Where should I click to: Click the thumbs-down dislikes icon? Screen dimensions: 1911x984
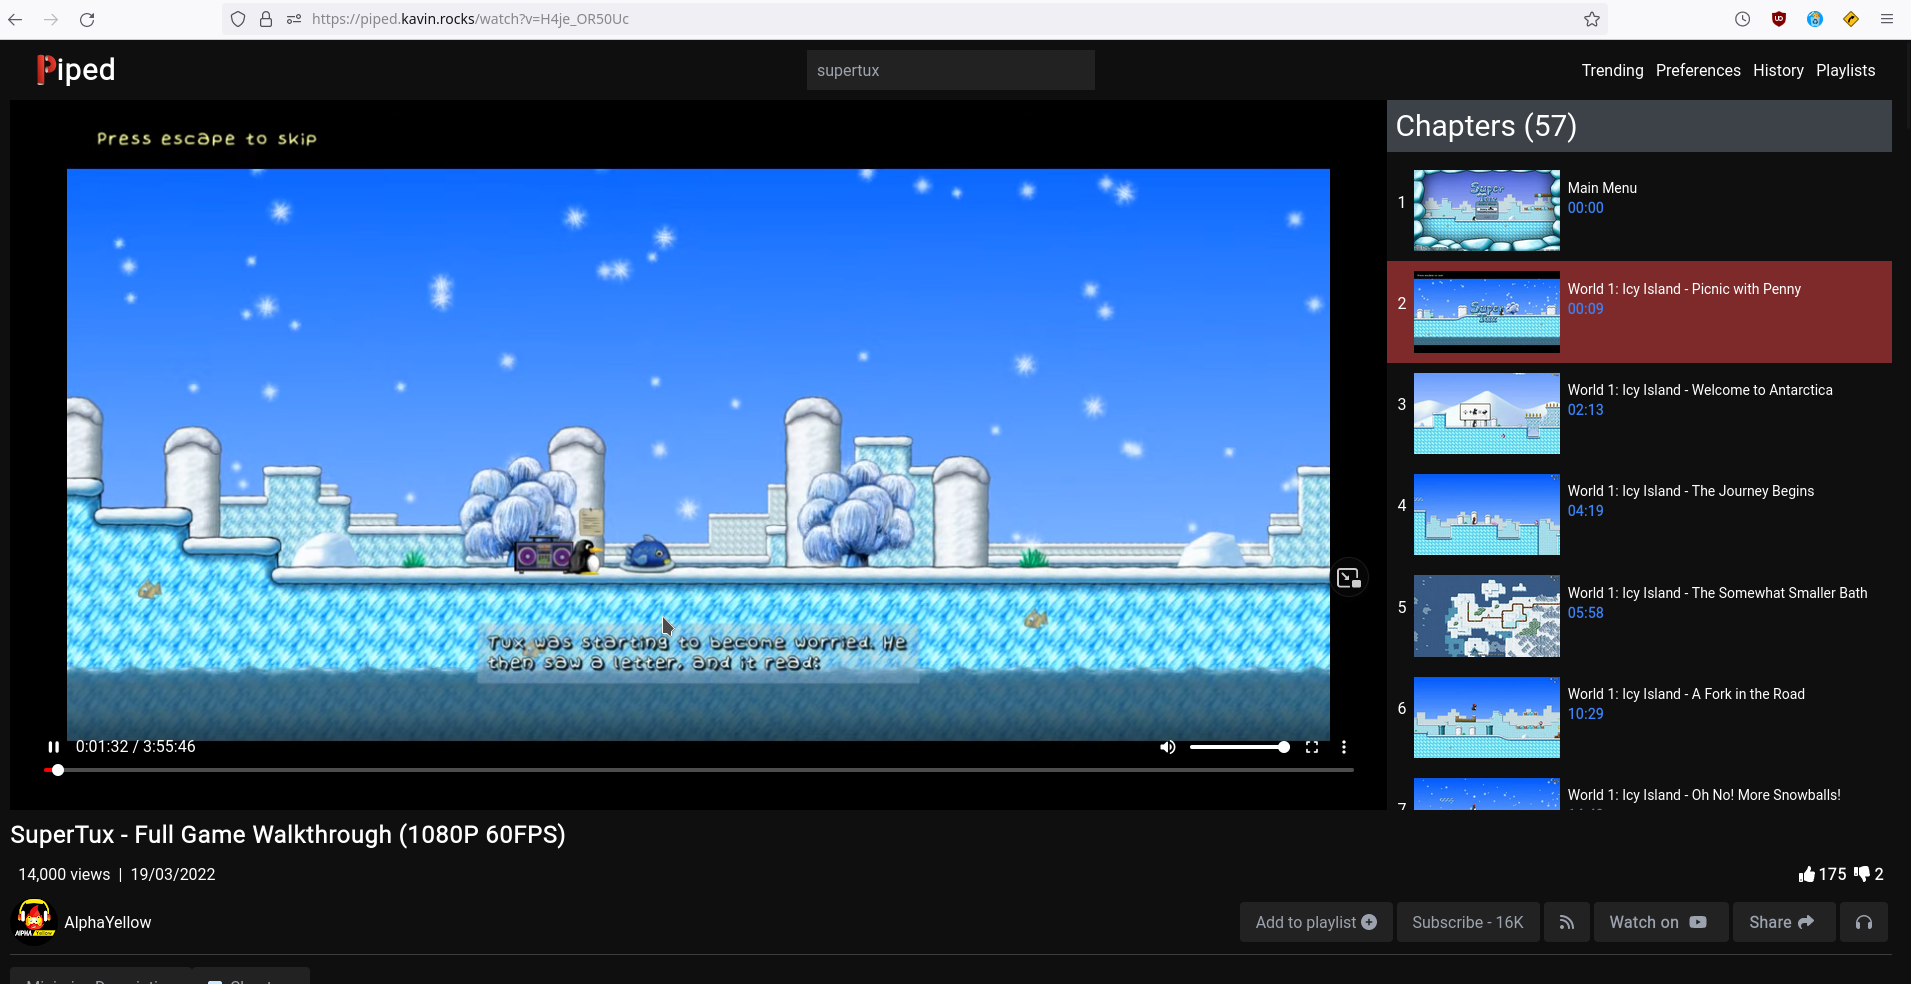1861,874
